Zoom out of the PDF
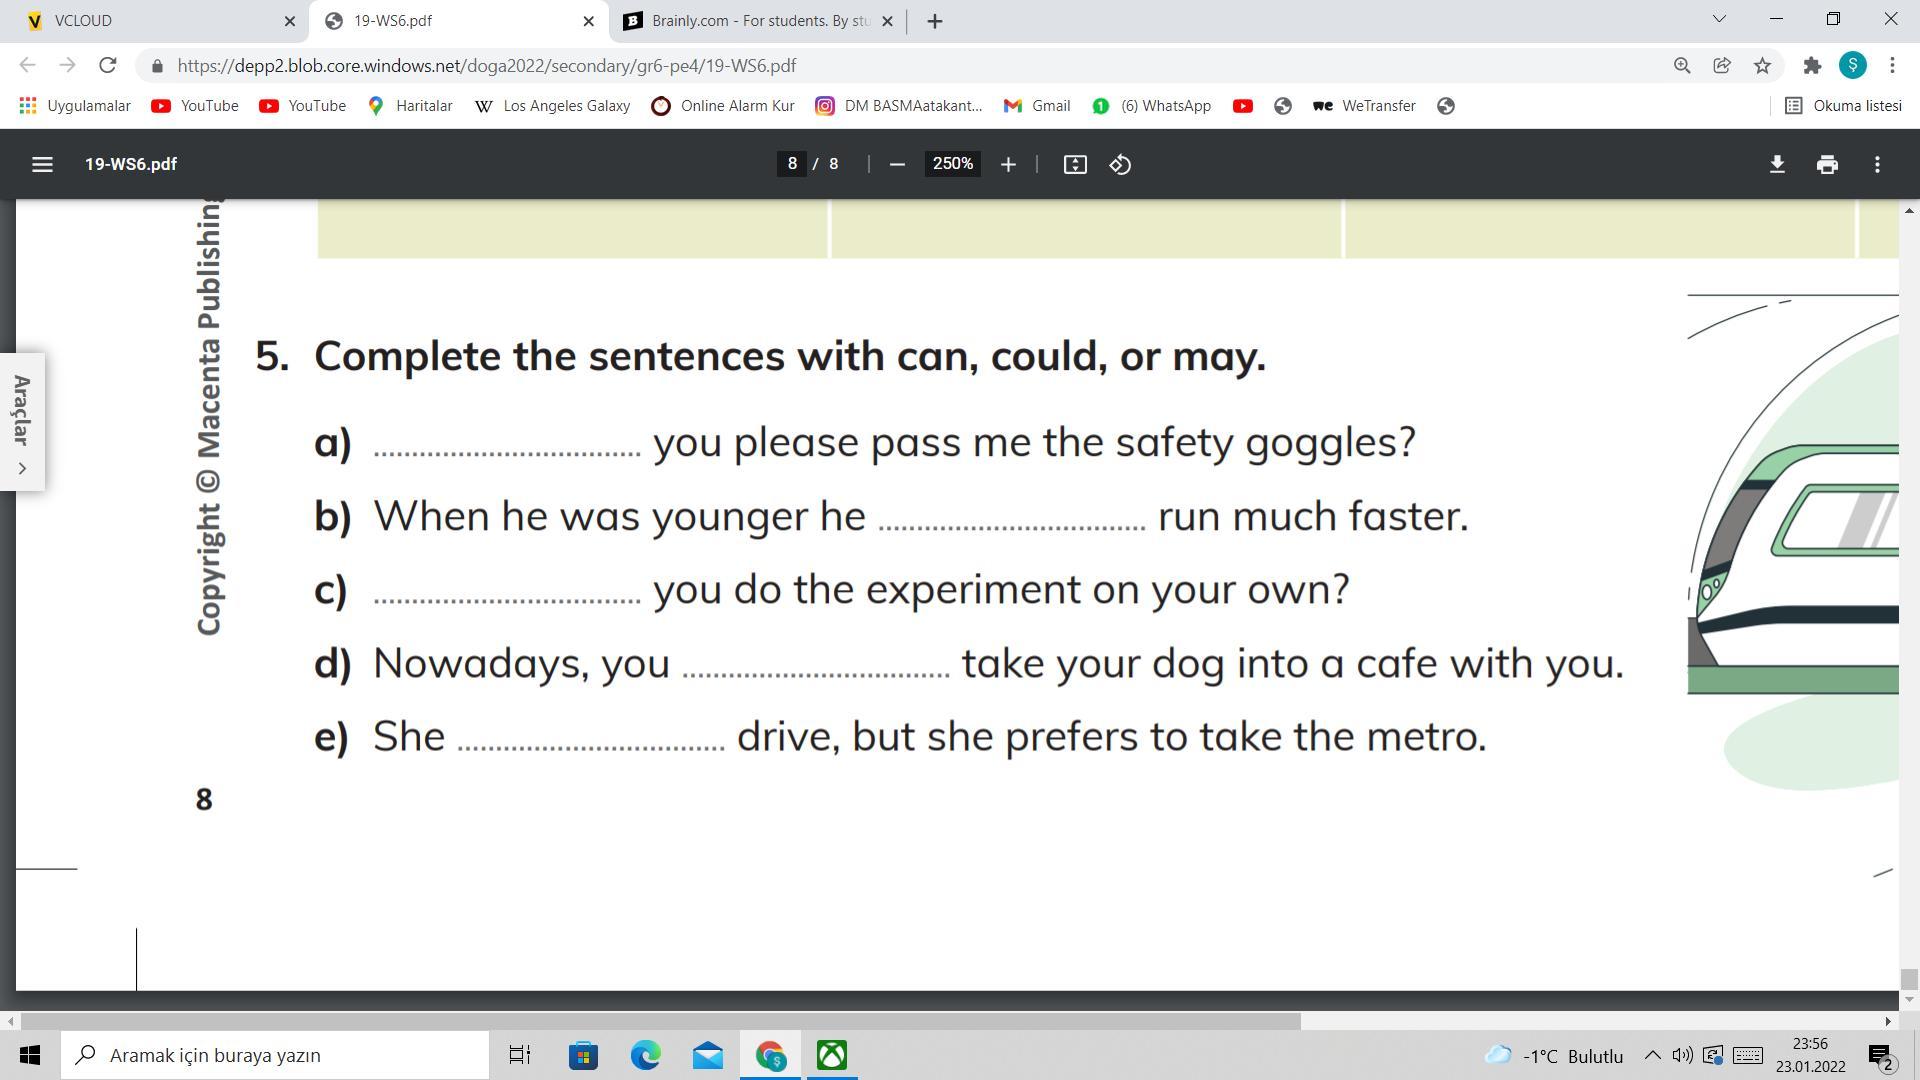This screenshot has height=1080, width=1920. pyautogui.click(x=897, y=164)
